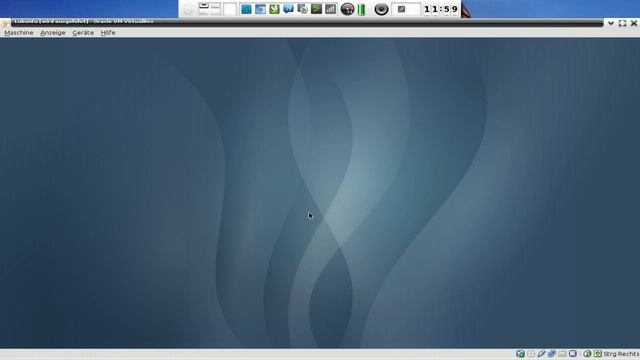Click the round gauge applet in panel

pos(347,9)
